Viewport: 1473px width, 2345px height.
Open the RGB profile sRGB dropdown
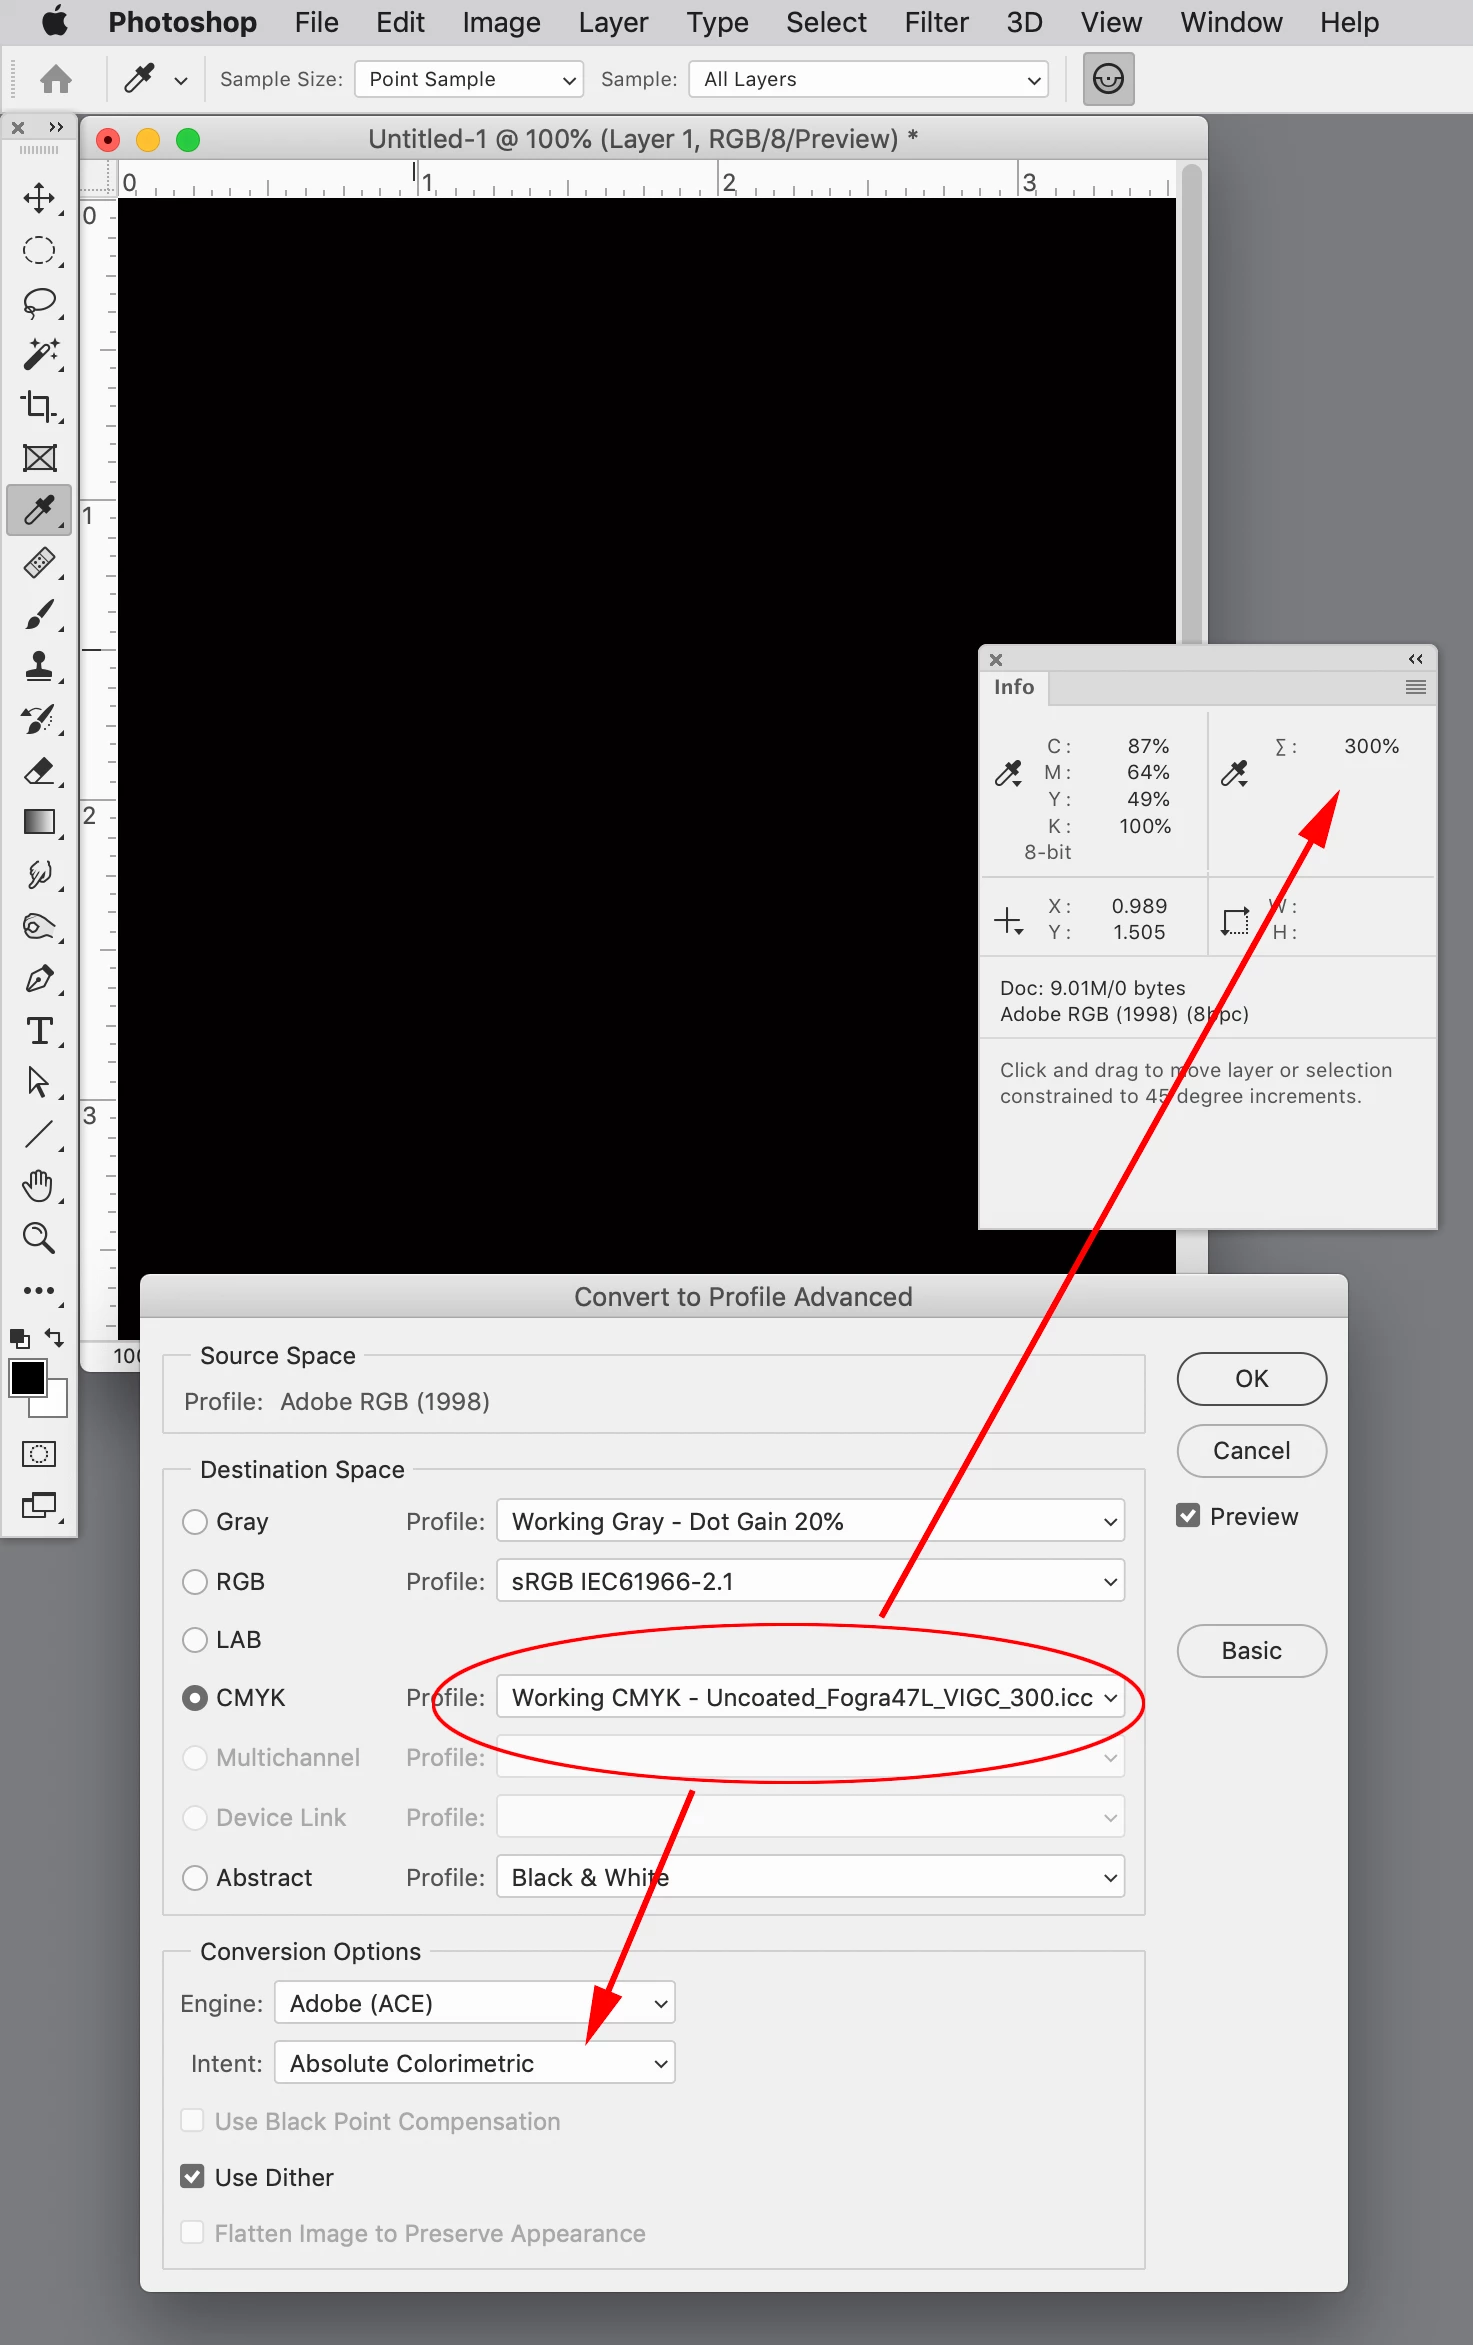(810, 1582)
